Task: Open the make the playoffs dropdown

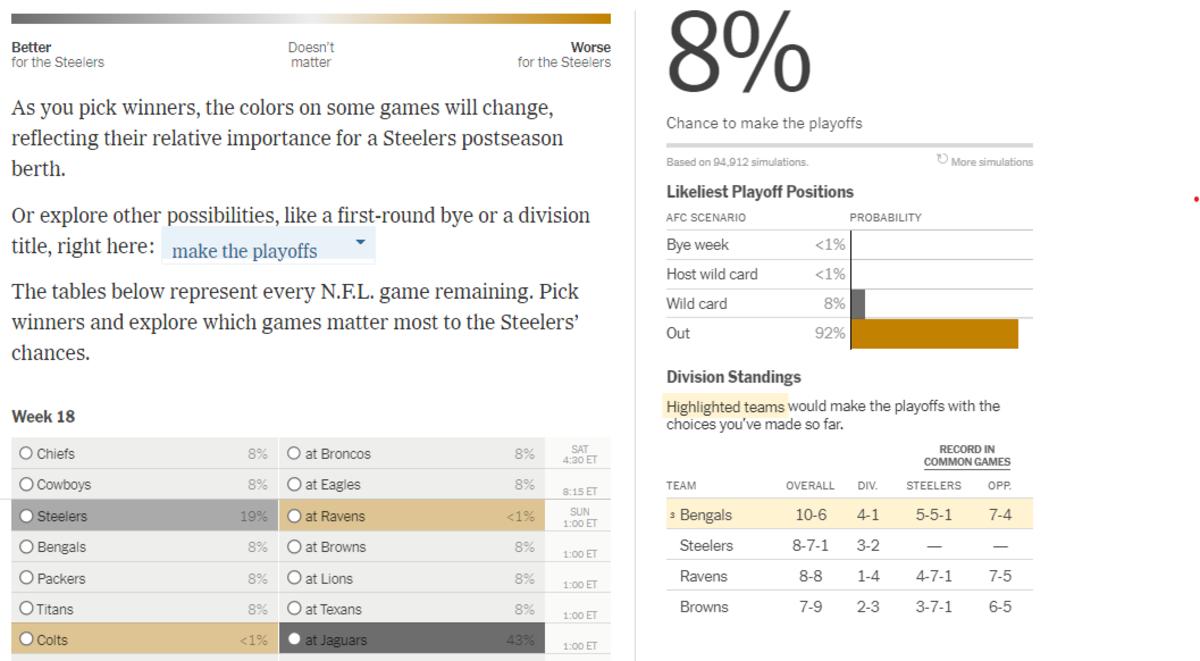Action: click(266, 250)
